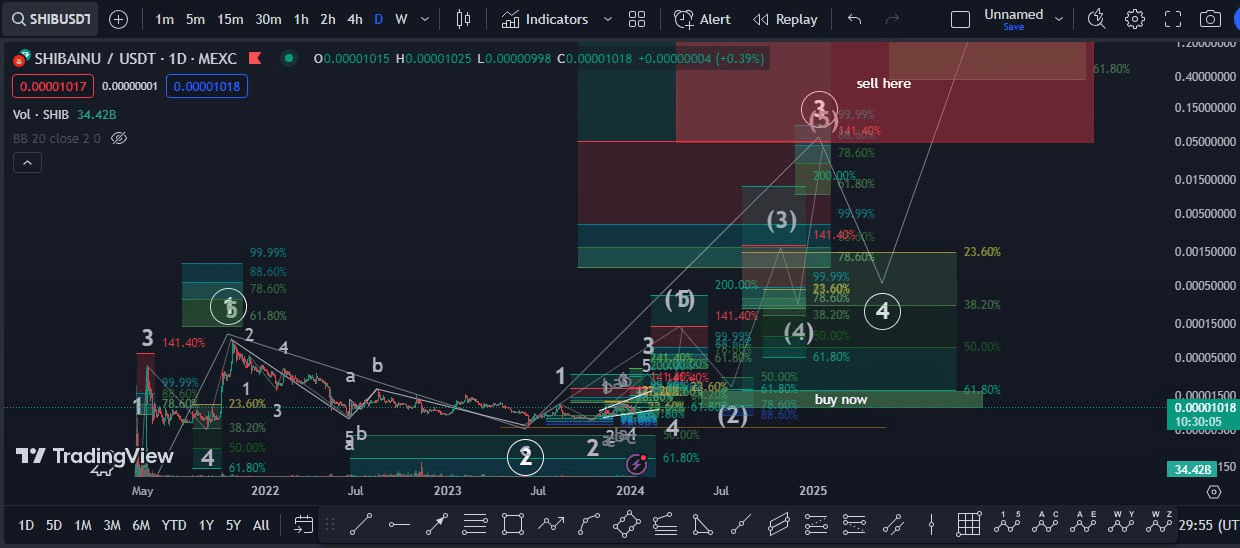
Task: Click the Undo arrow
Action: [x=854, y=19]
